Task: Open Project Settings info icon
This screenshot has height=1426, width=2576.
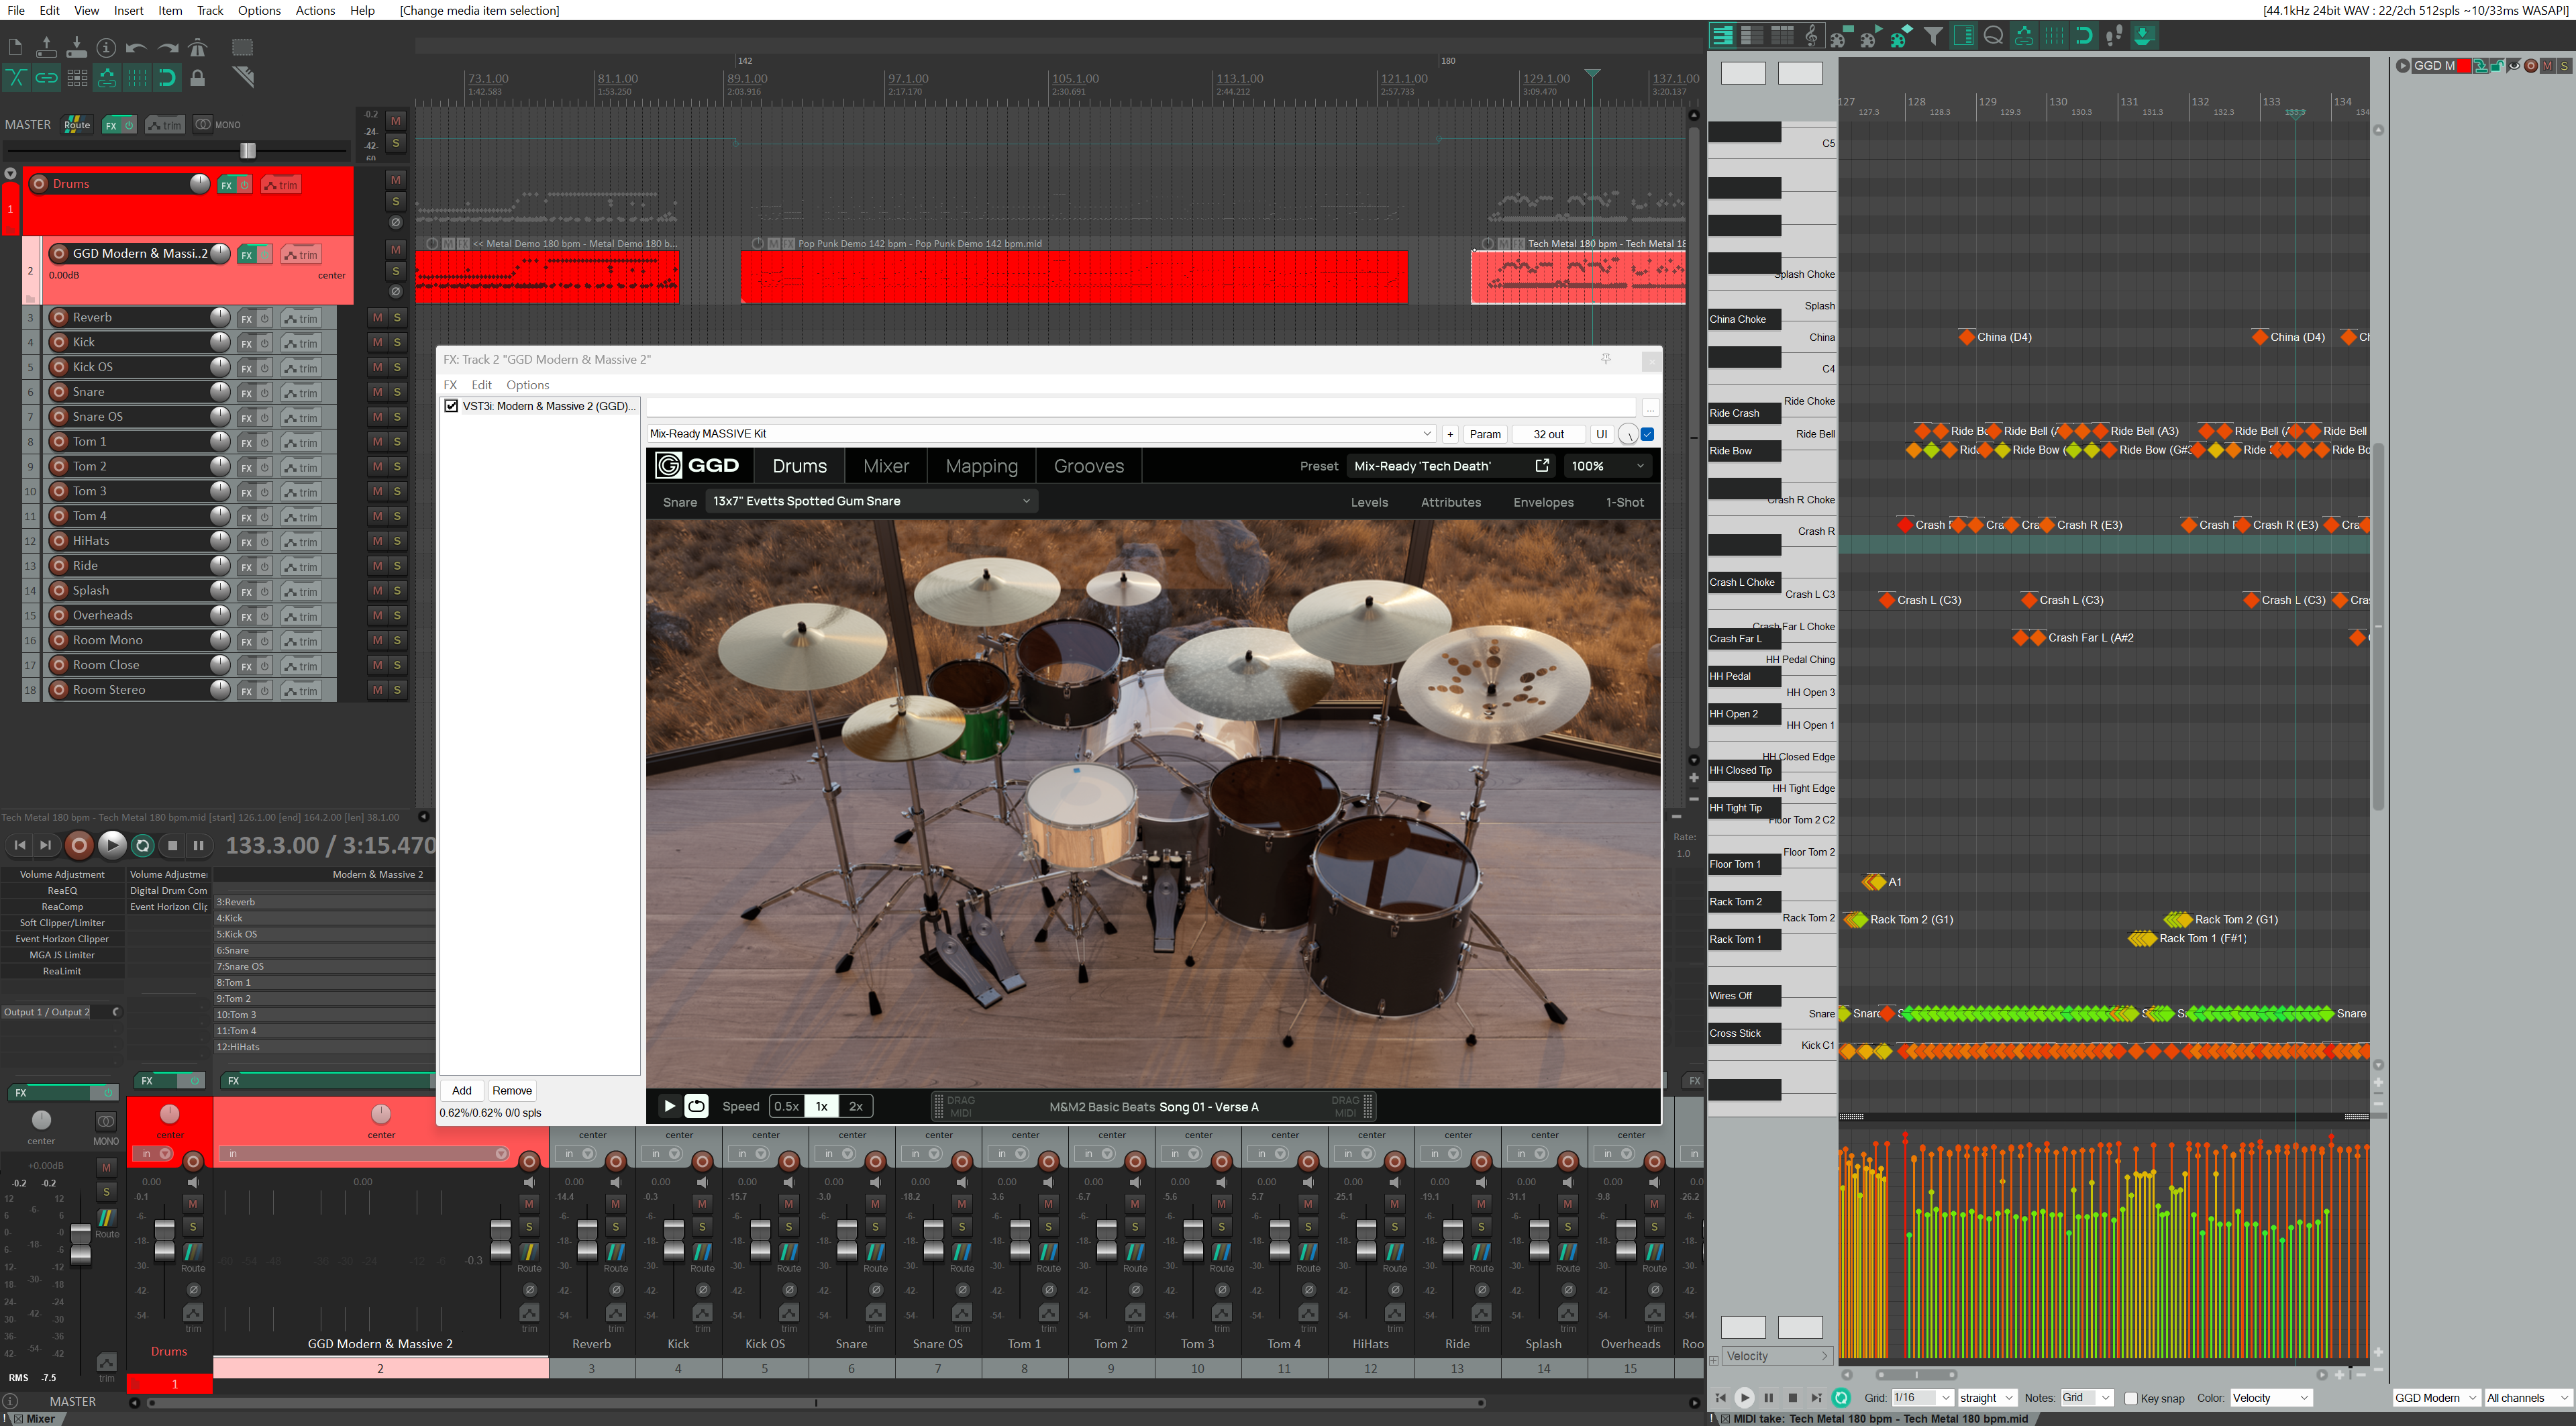Action: [x=106, y=47]
